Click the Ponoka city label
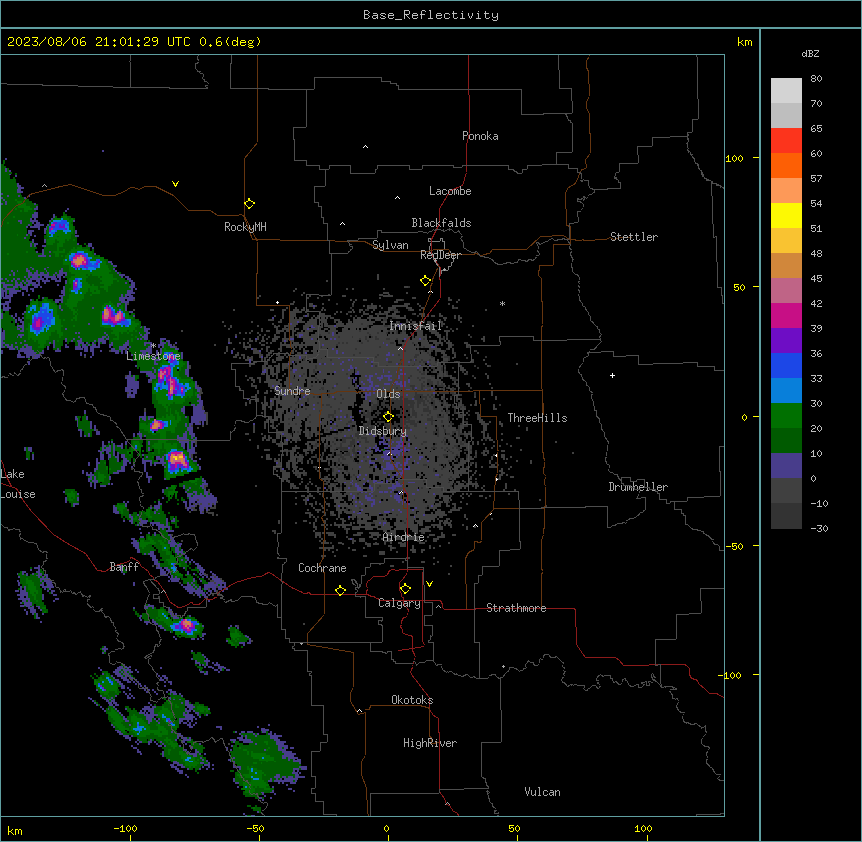This screenshot has height=842, width=862. pyautogui.click(x=480, y=136)
